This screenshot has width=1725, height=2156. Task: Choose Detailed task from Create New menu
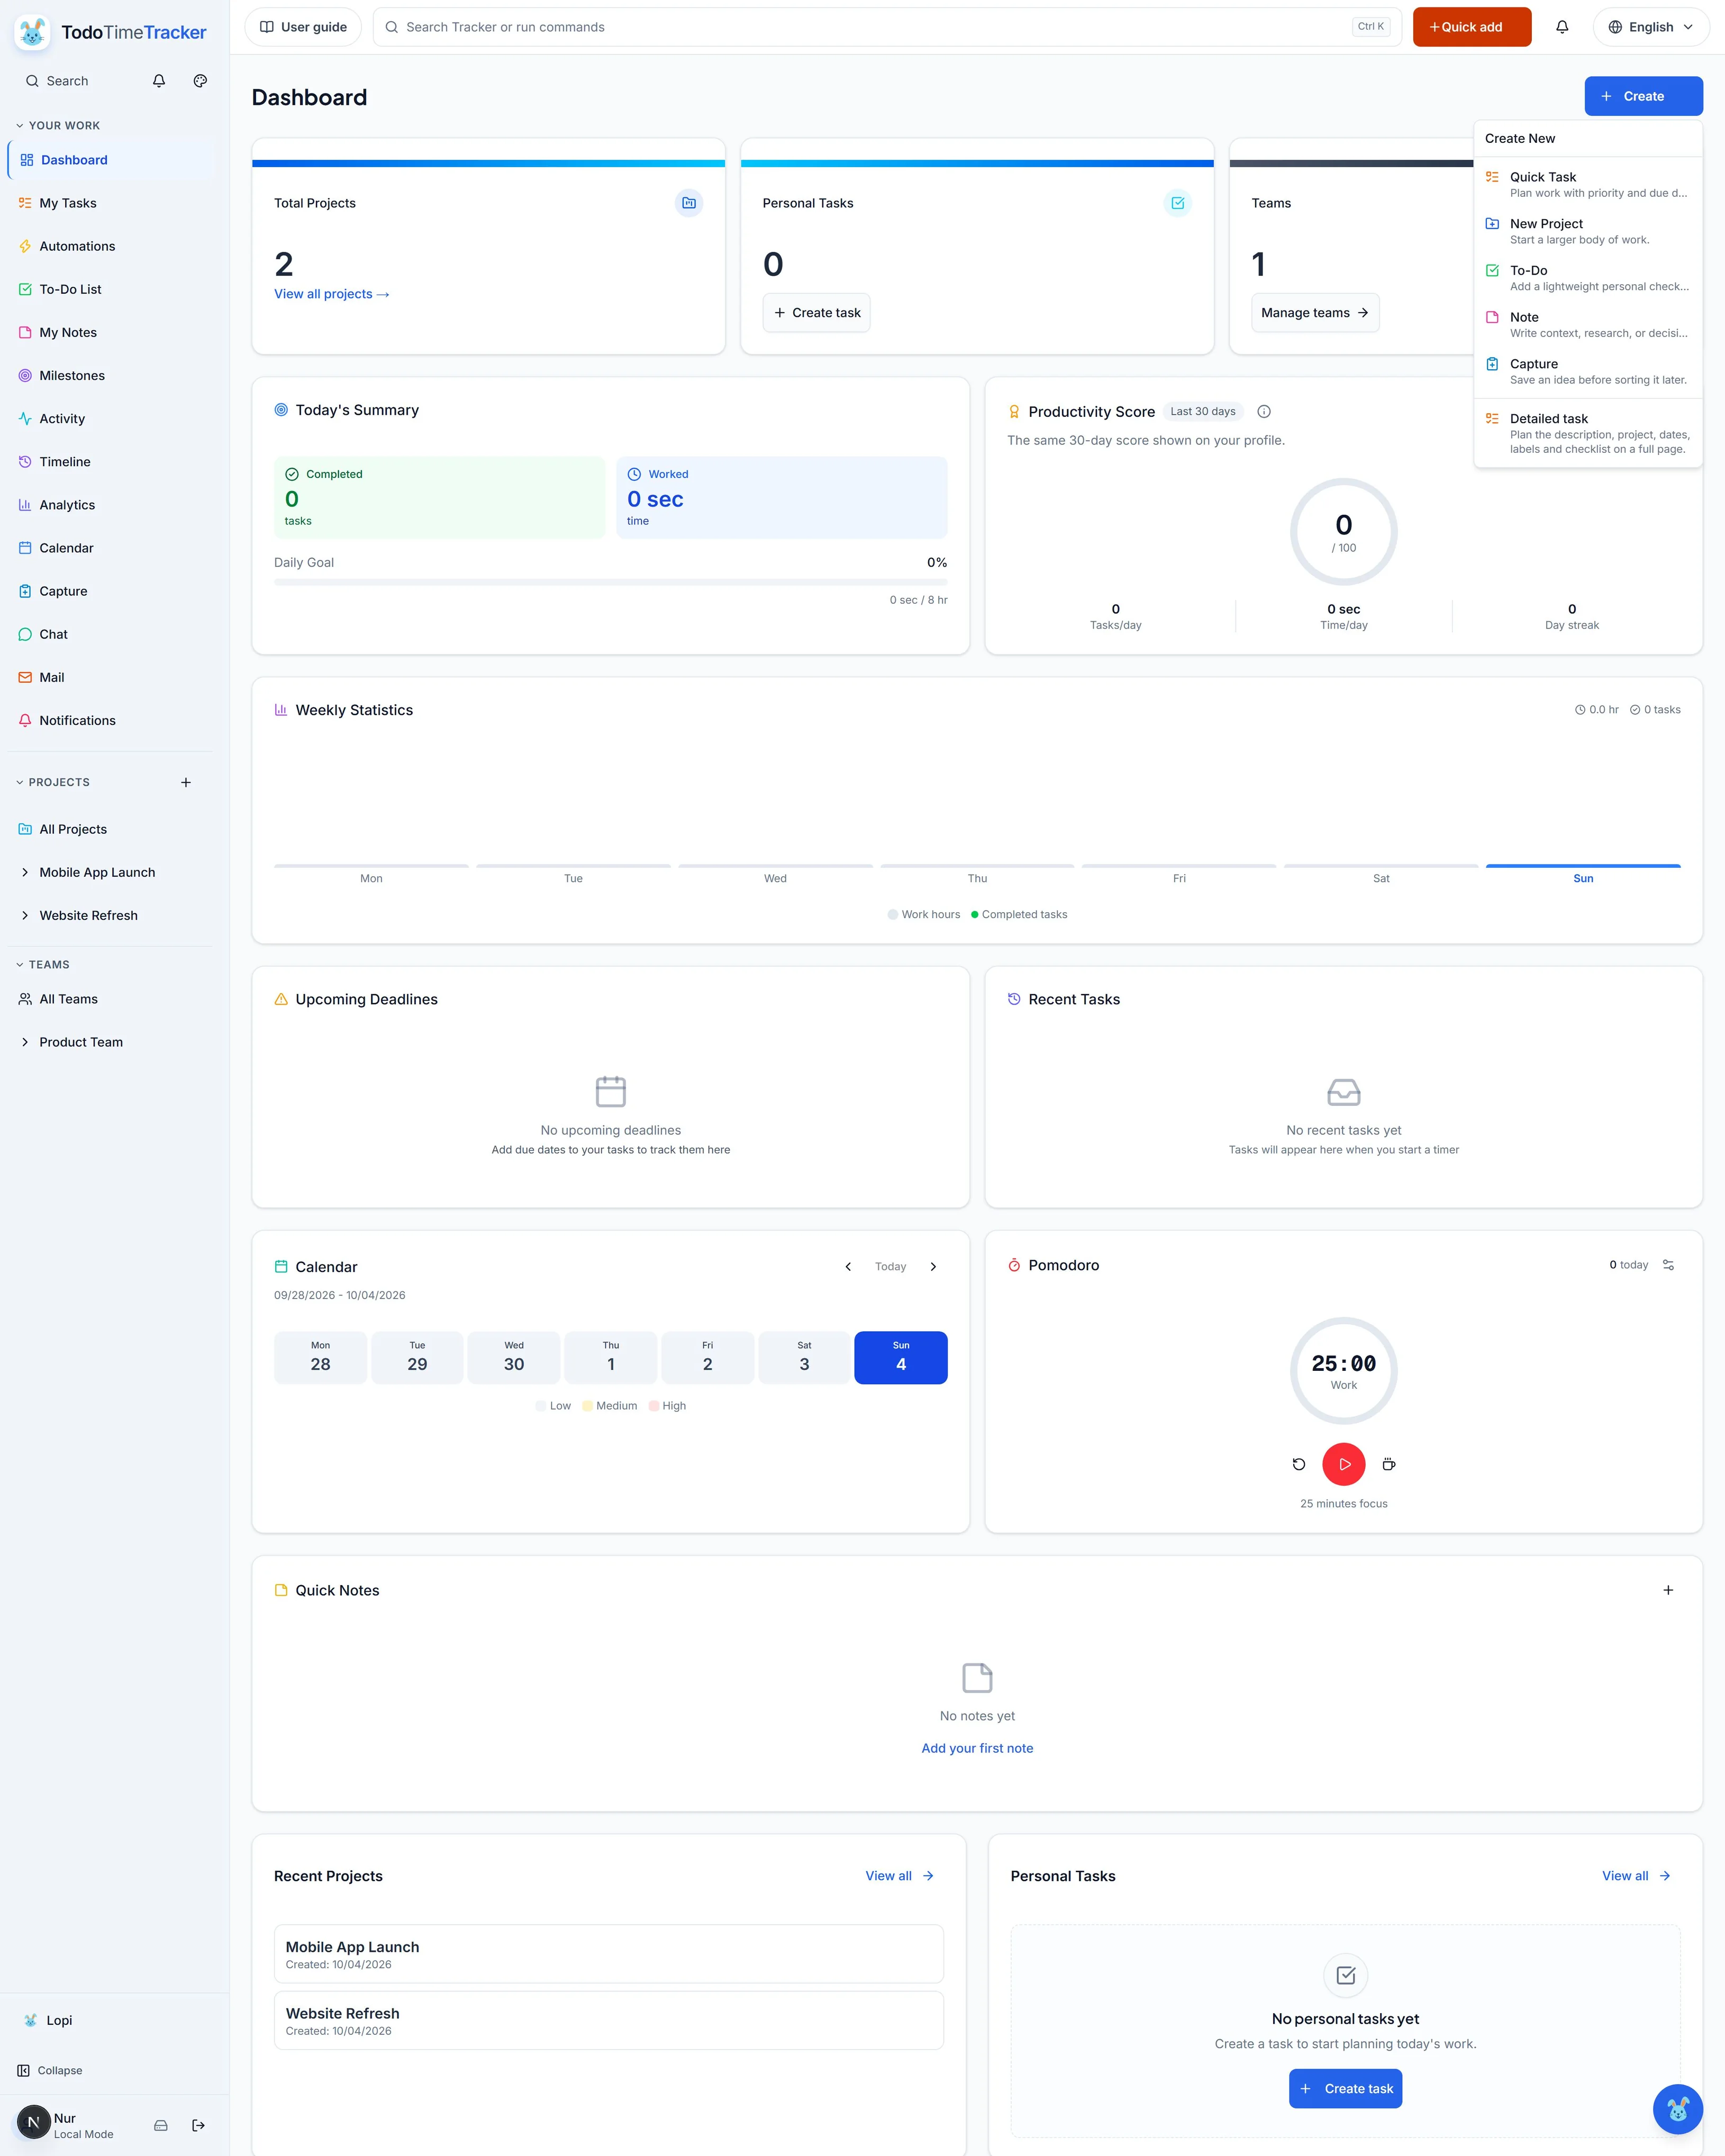point(1588,433)
